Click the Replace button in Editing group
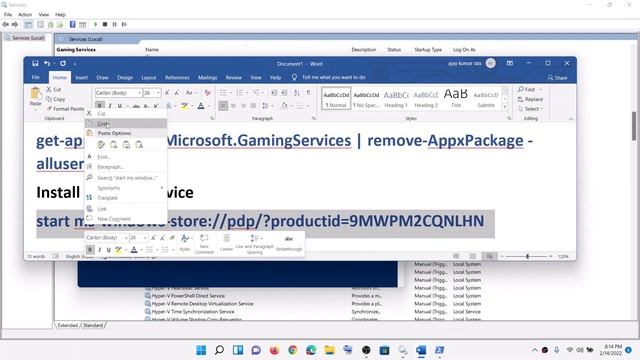This screenshot has width=640, height=360. tap(530, 99)
